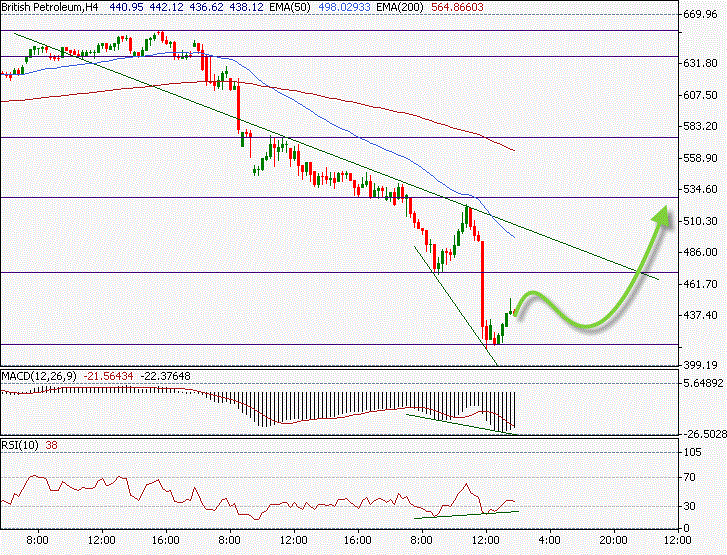The height and width of the screenshot is (555, 727).
Task: Select the green divergence line on RSI
Action: click(466, 515)
